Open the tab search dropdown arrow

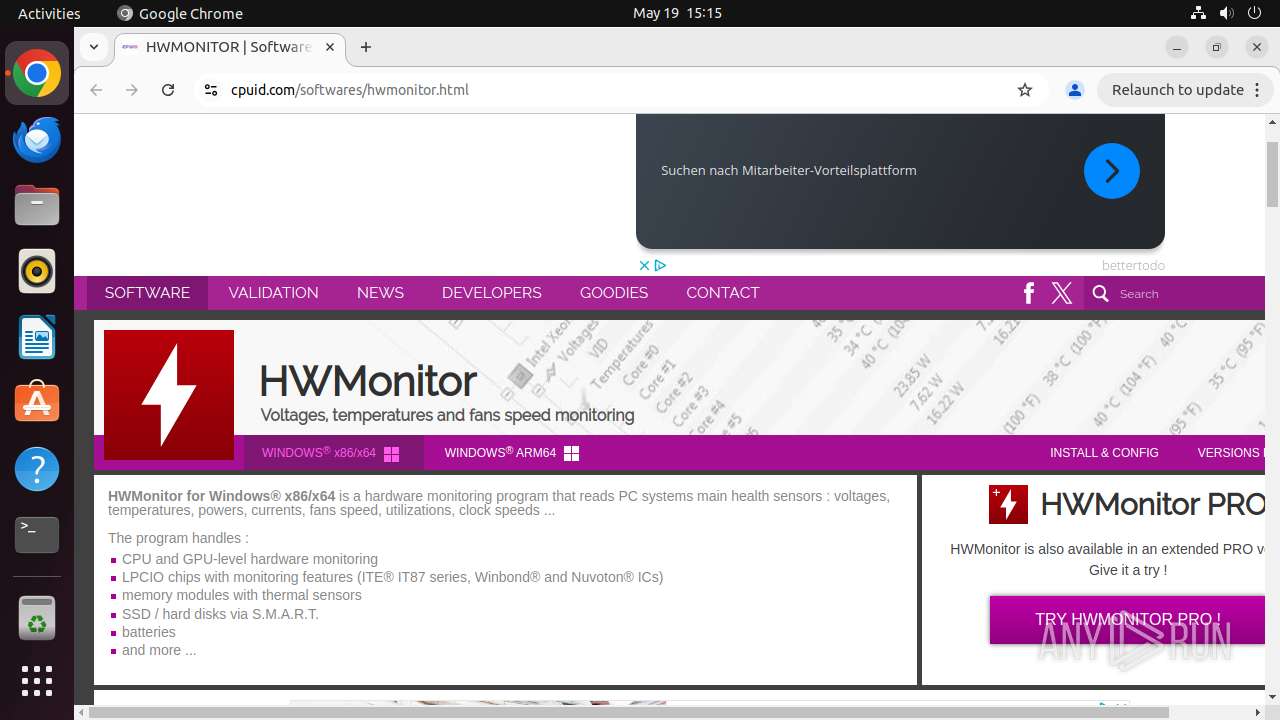click(93, 47)
